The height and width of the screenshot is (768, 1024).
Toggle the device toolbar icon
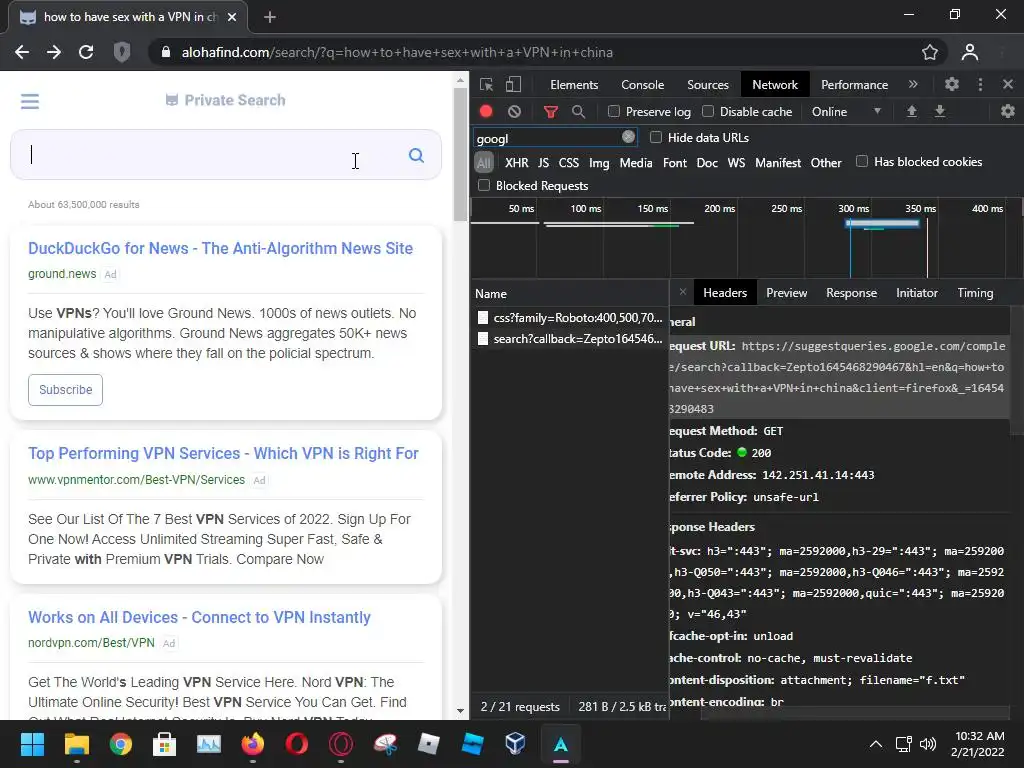point(514,85)
